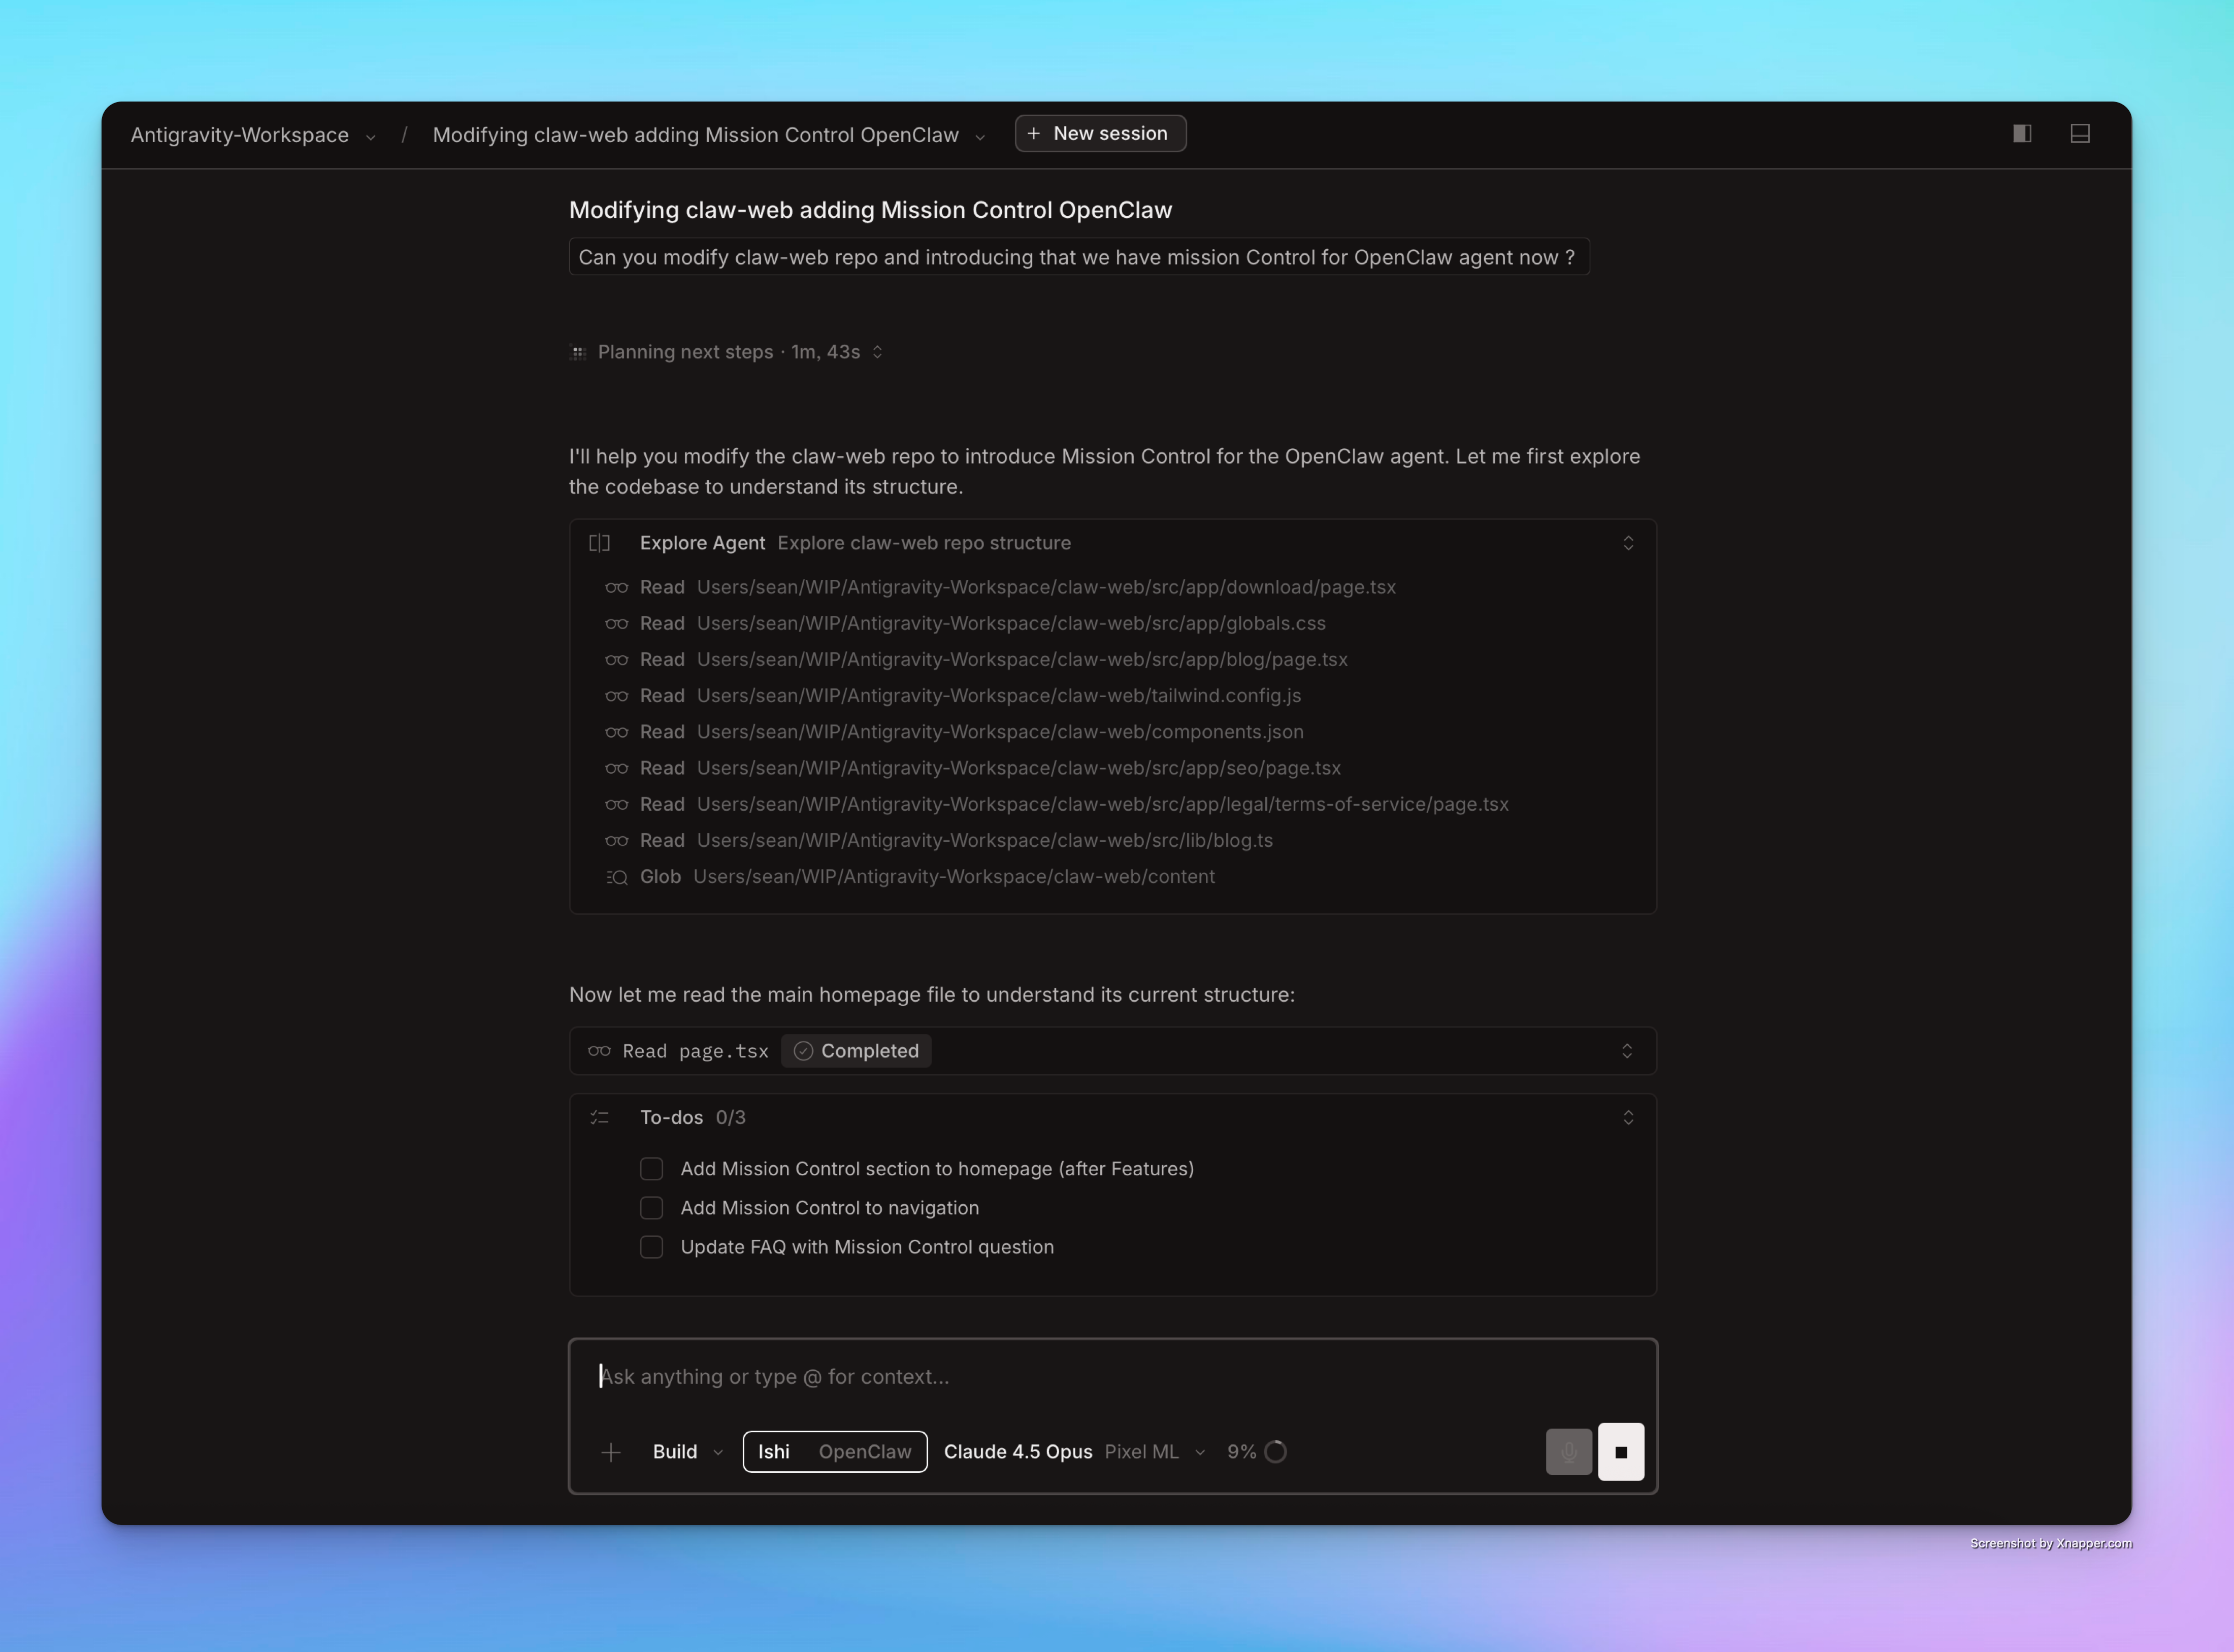Screen dimensions: 2234x1652
Task: Check the Add Mission Control section to homepage task
Action: [651, 1168]
